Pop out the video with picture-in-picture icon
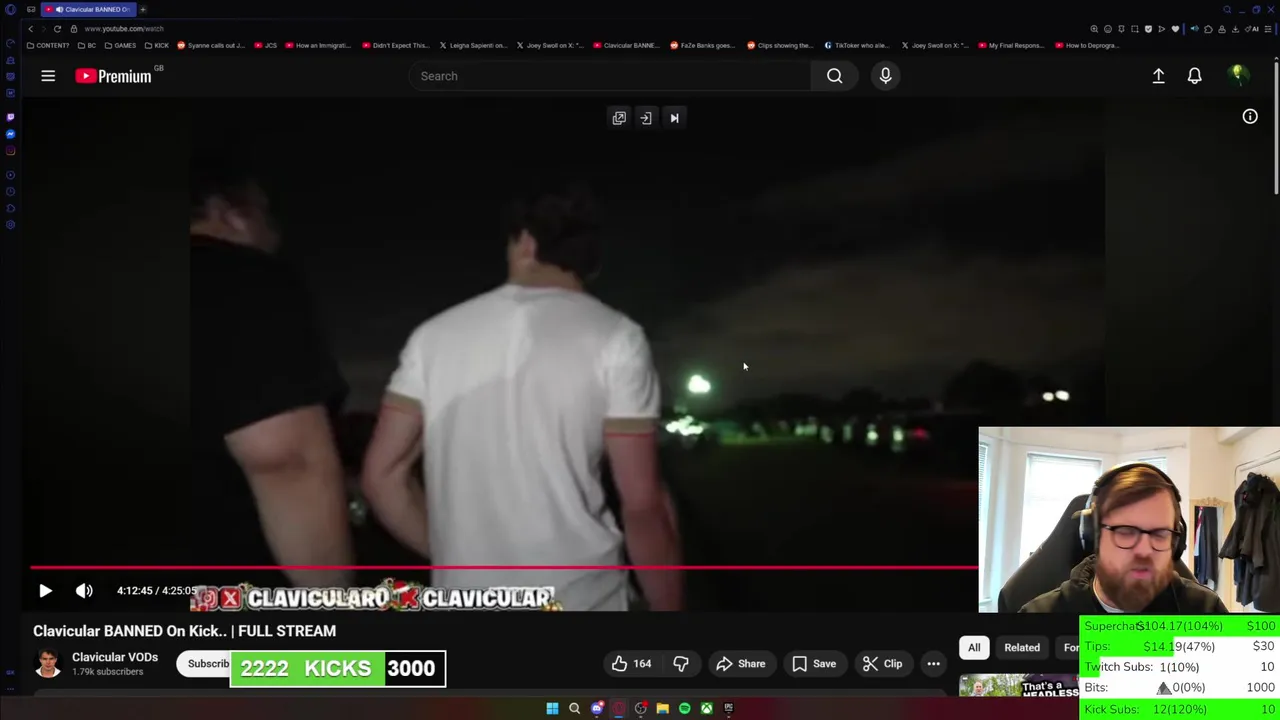 click(x=619, y=118)
